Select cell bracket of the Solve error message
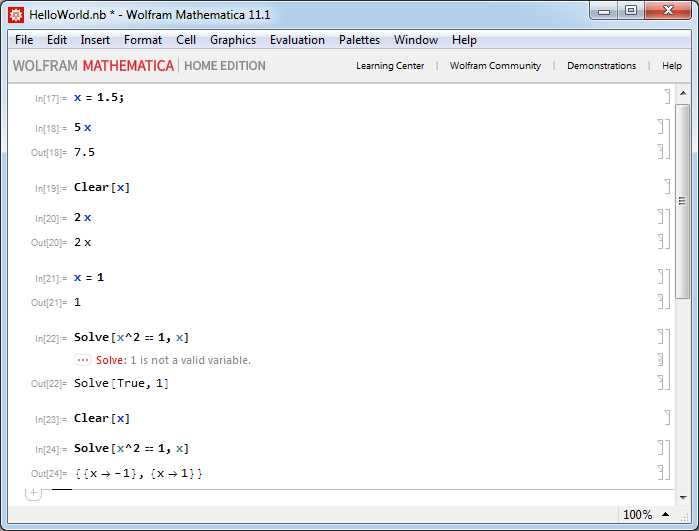Screen dimensions: 699x531 (661, 359)
